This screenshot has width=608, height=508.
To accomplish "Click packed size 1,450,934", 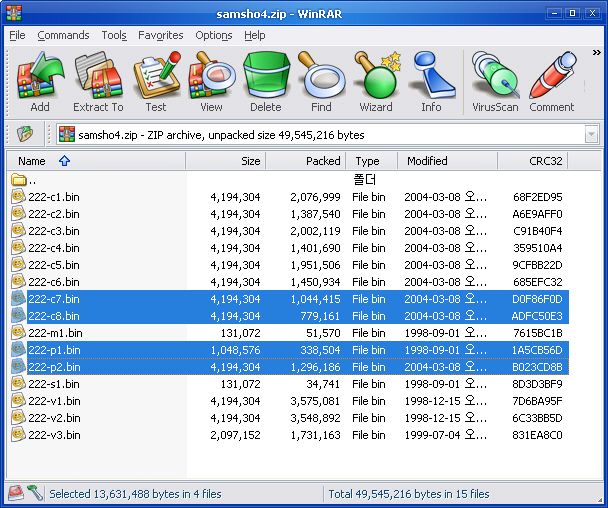I will pyautogui.click(x=315, y=282).
